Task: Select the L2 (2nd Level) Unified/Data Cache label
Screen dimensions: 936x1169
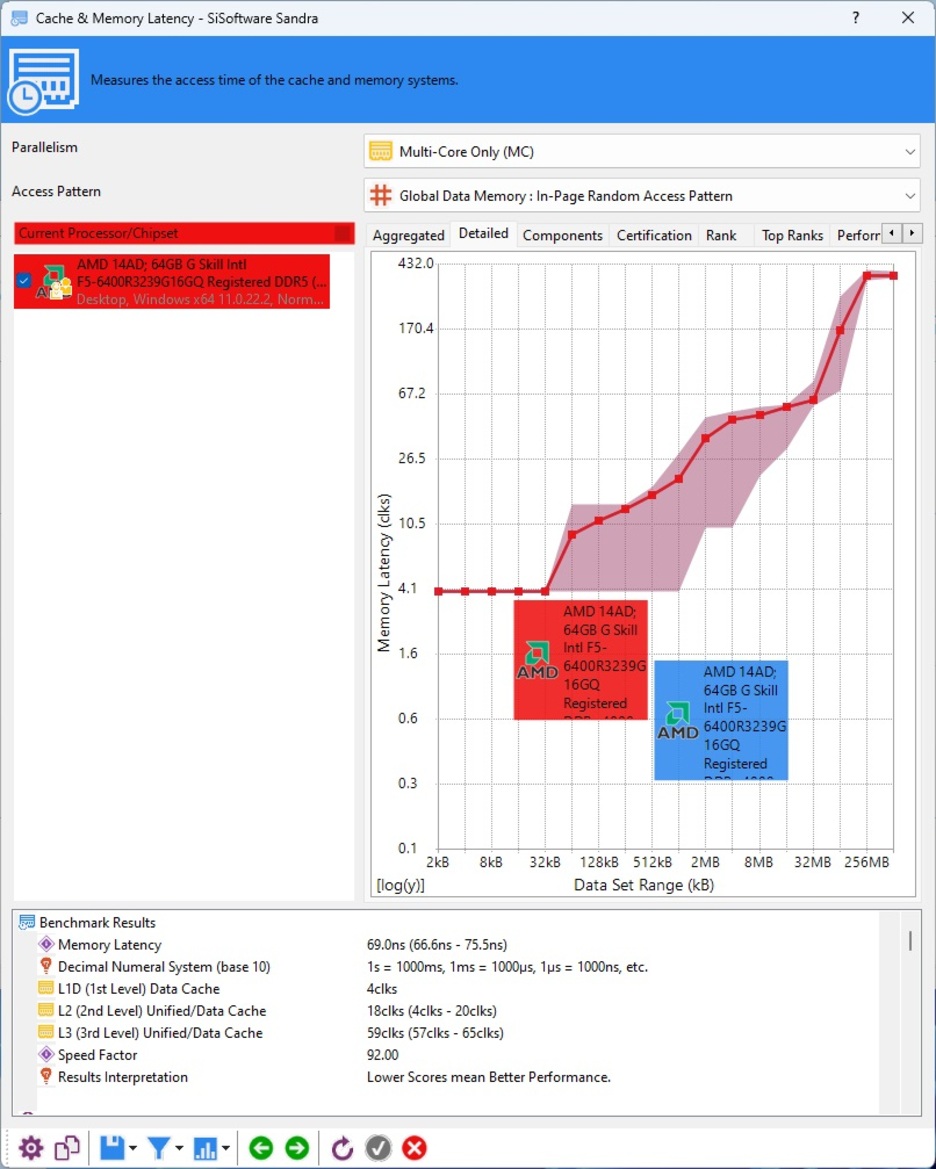Action: click(x=162, y=1011)
